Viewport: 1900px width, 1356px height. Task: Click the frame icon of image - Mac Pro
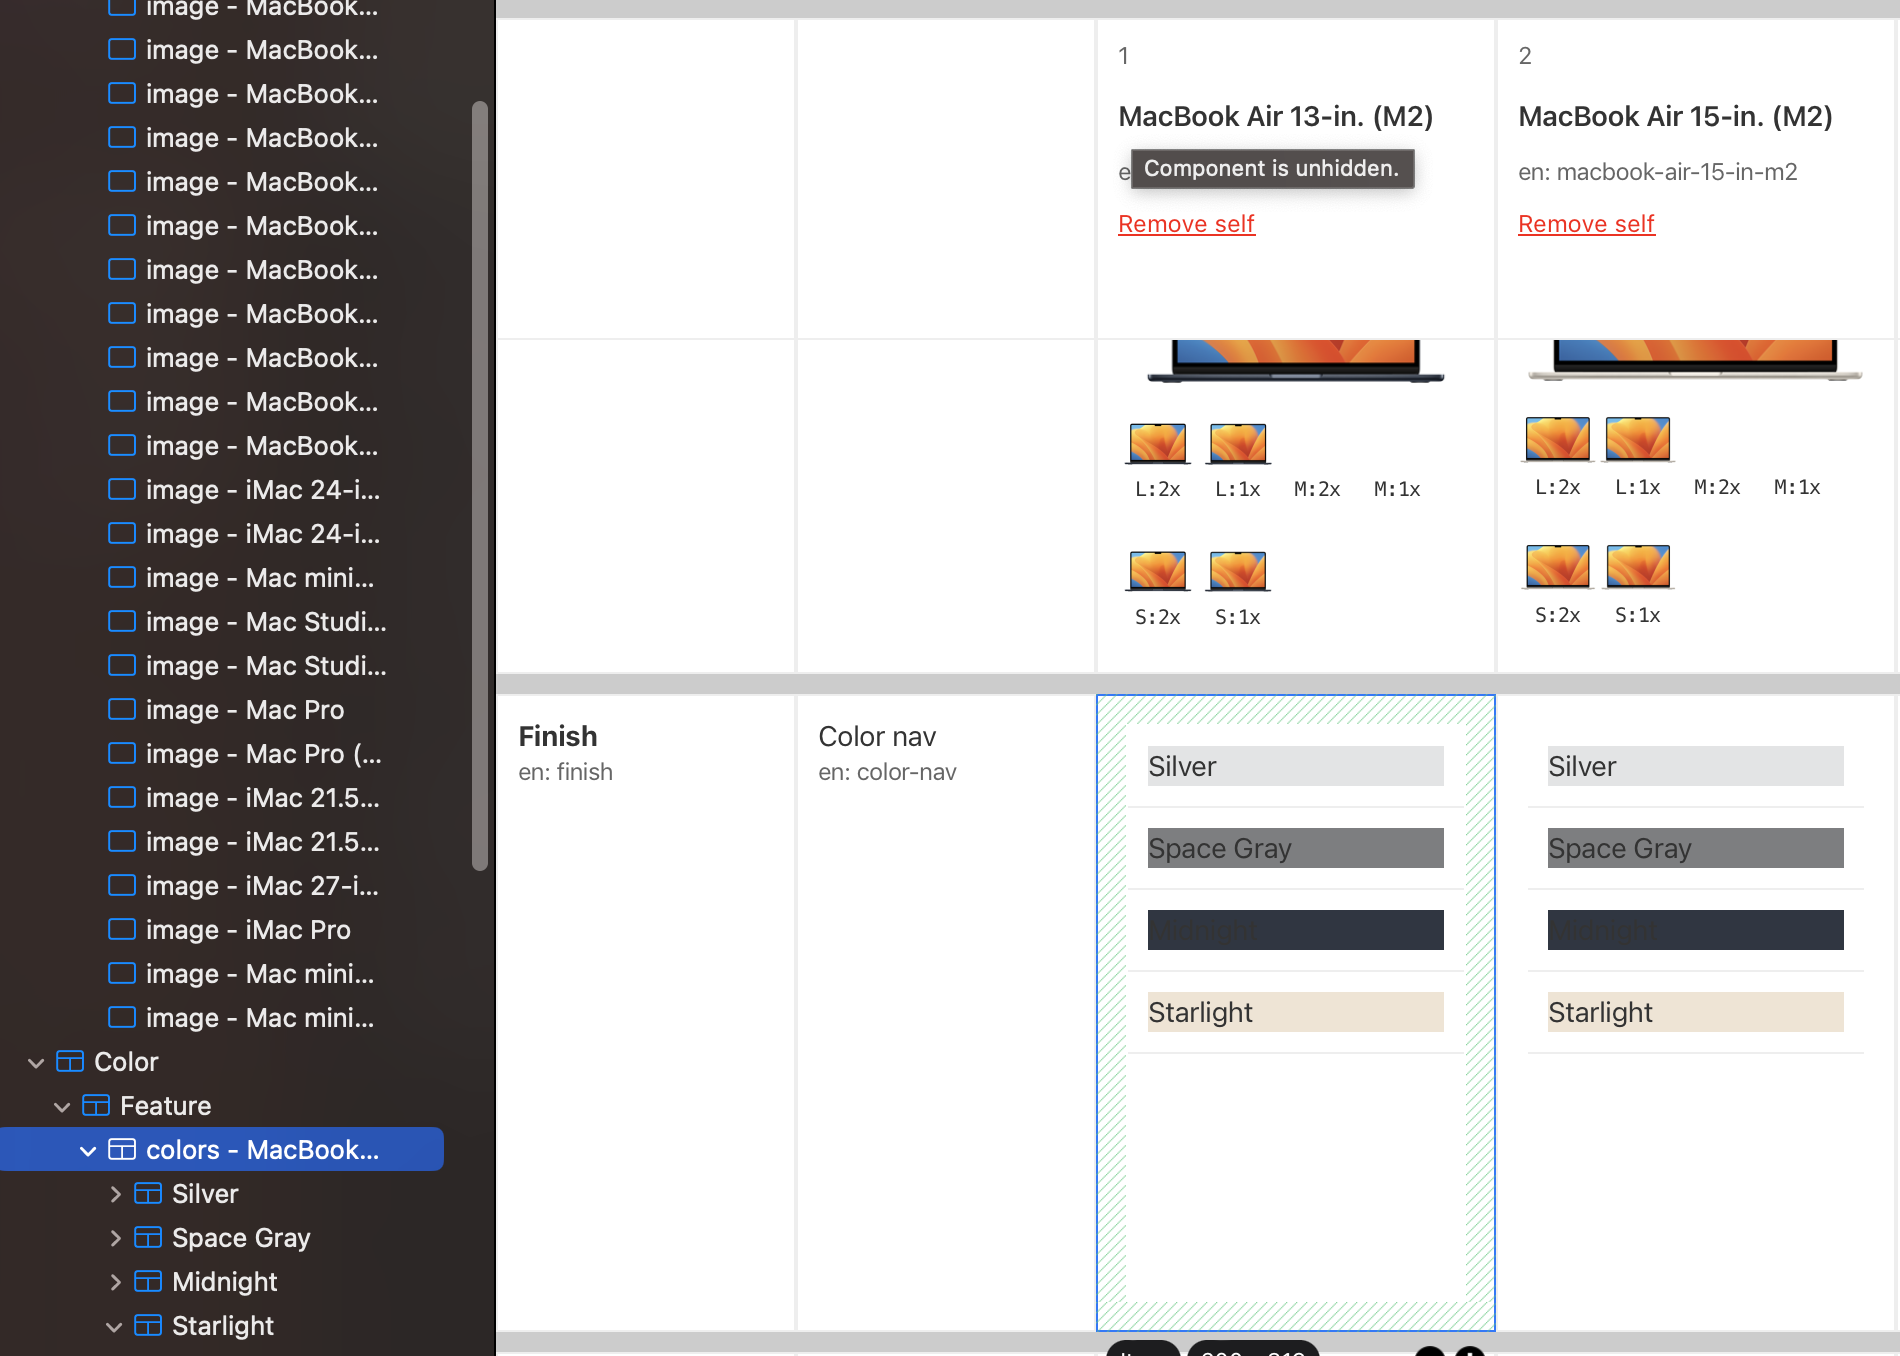click(x=122, y=709)
